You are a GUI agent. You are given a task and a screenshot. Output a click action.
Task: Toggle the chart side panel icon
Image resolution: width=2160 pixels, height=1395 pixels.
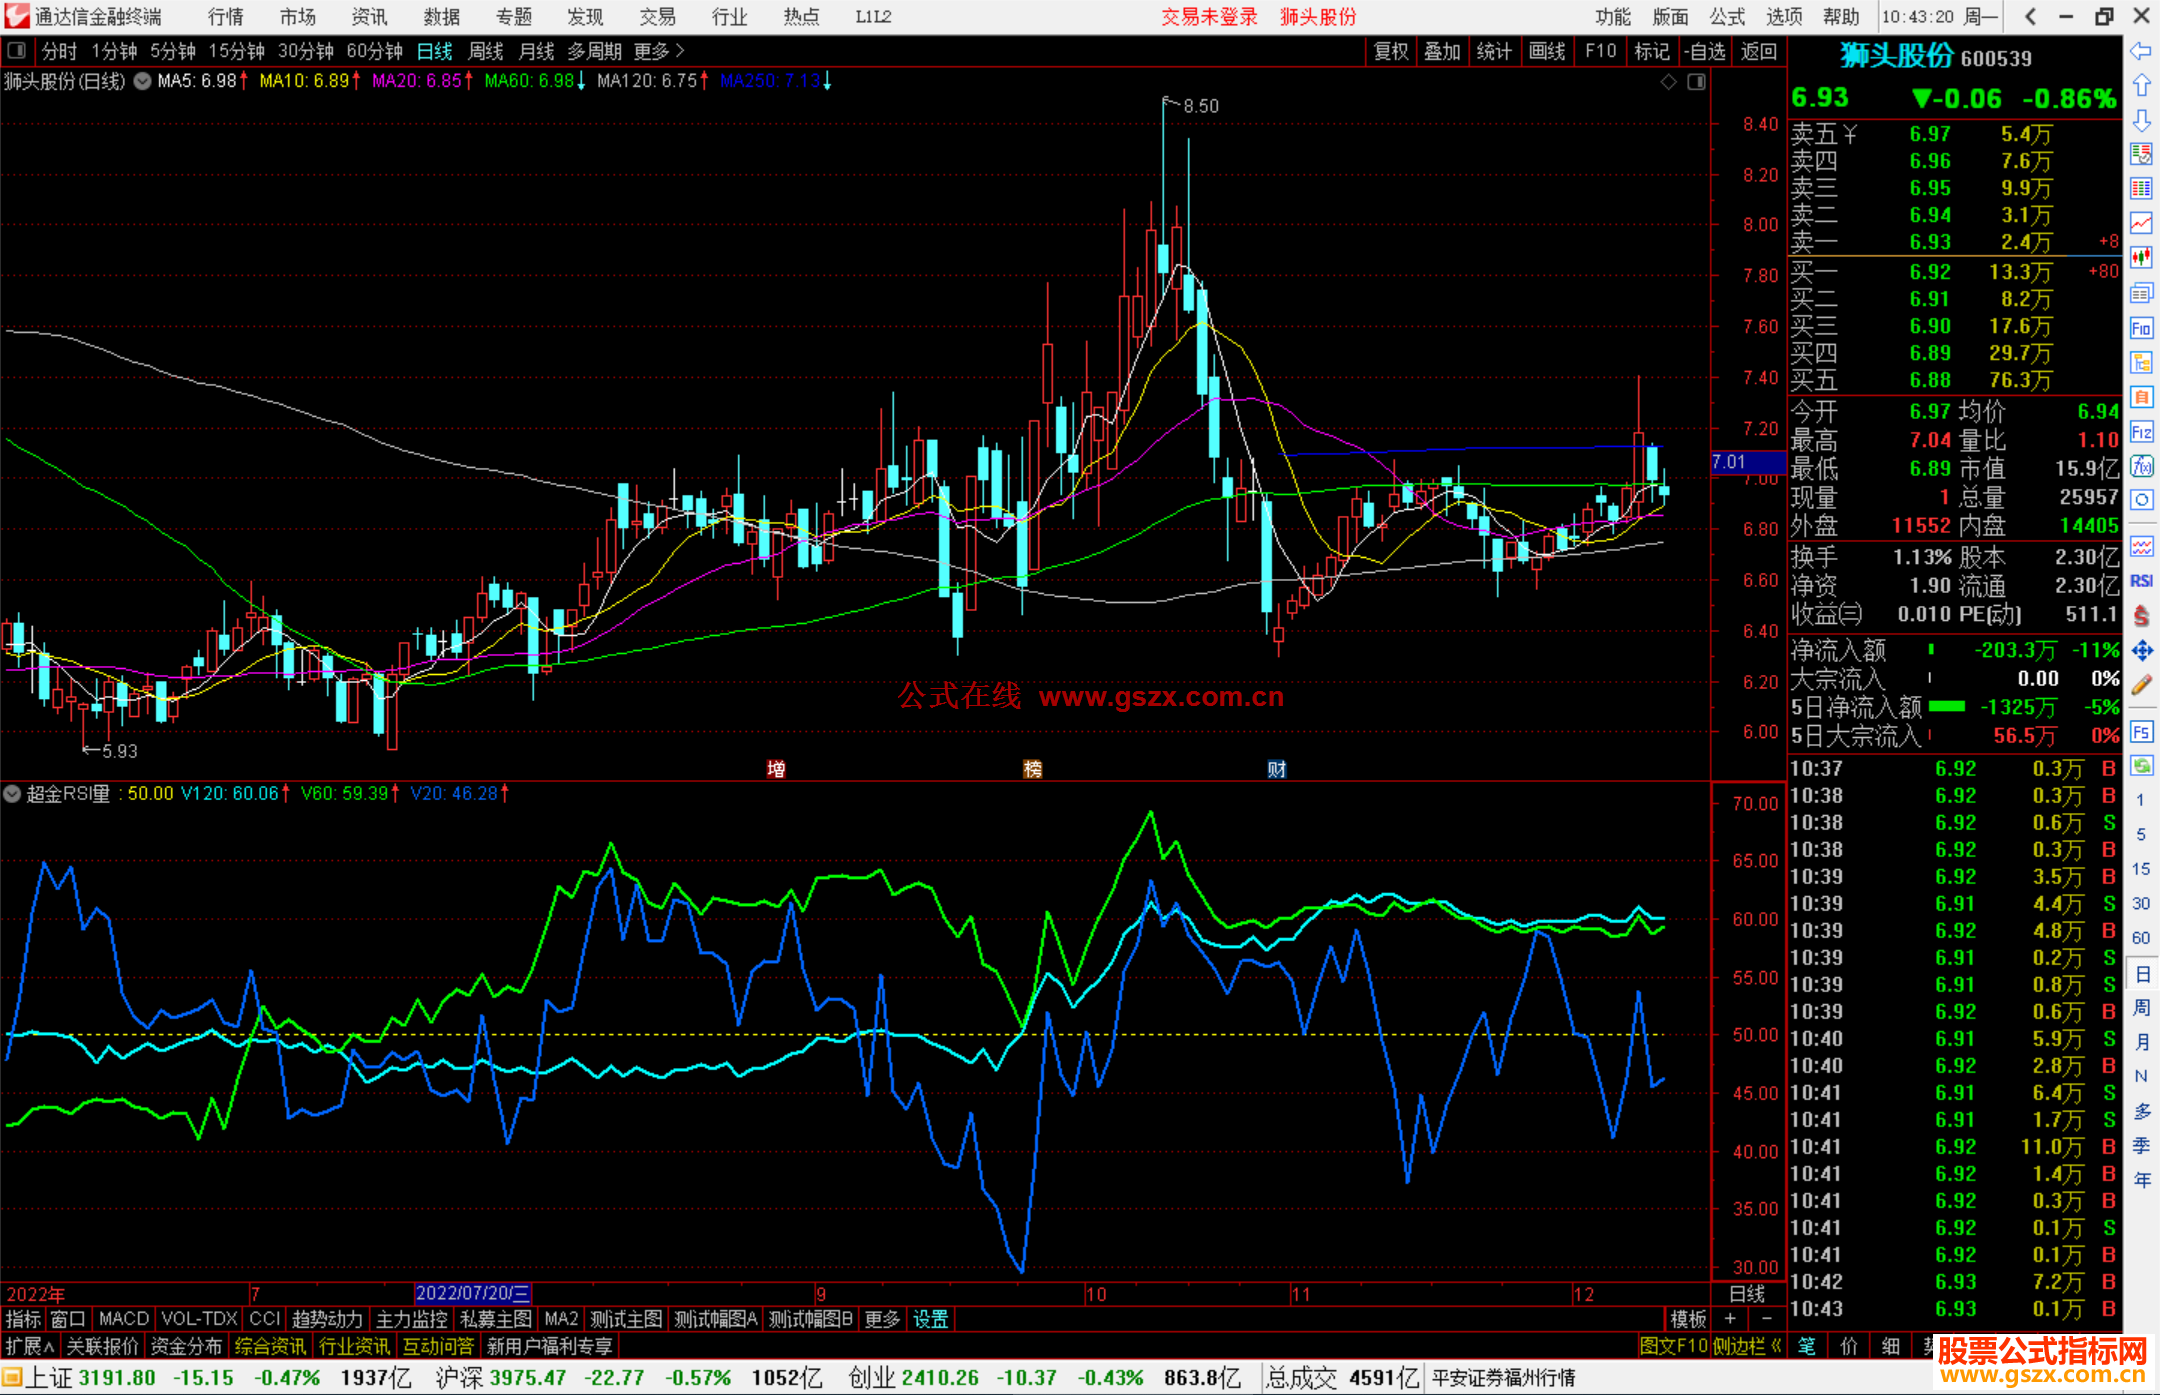[1696, 82]
